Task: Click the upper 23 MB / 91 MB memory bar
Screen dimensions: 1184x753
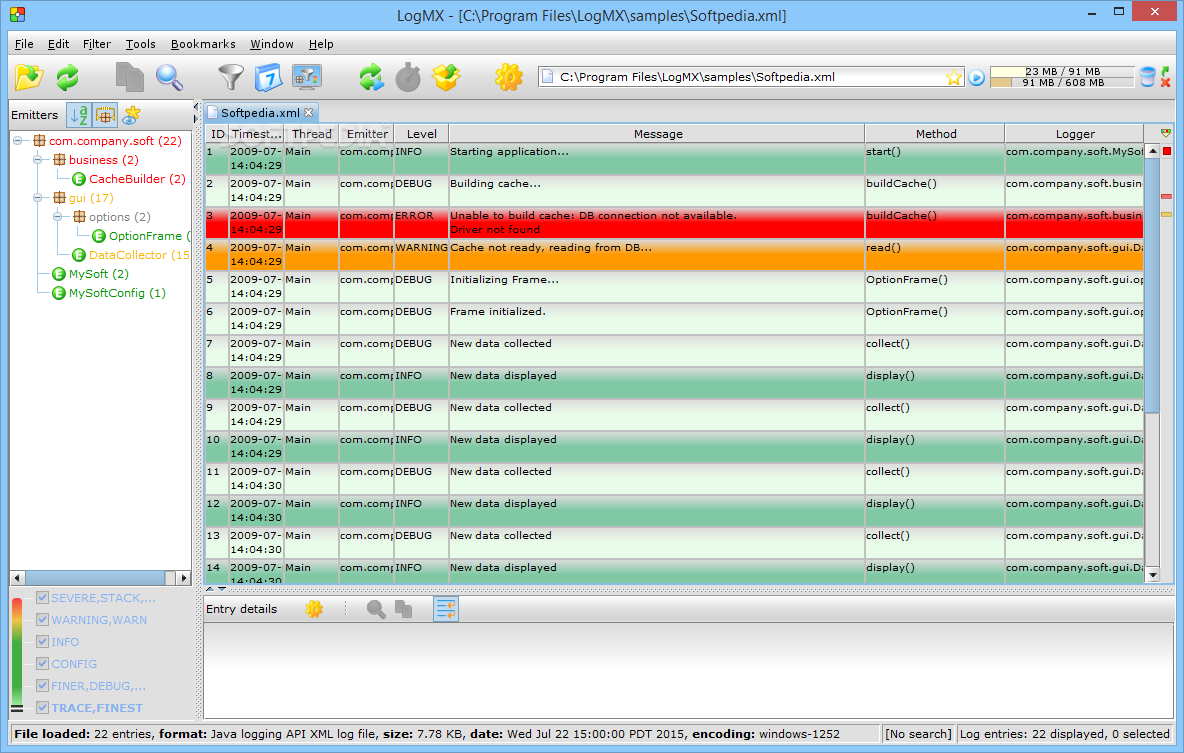Action: point(1062,72)
